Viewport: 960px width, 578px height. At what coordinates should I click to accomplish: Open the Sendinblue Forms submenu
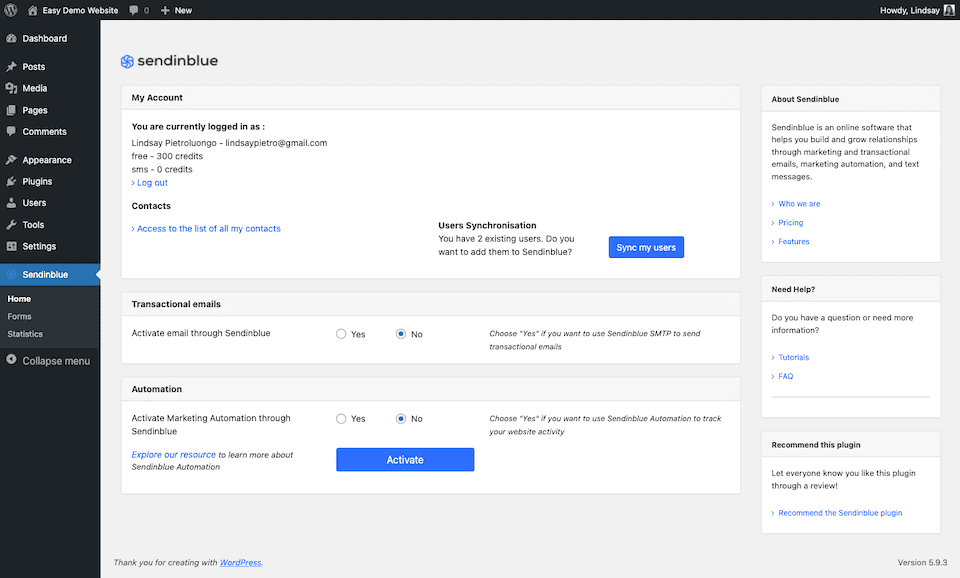tap(19, 317)
